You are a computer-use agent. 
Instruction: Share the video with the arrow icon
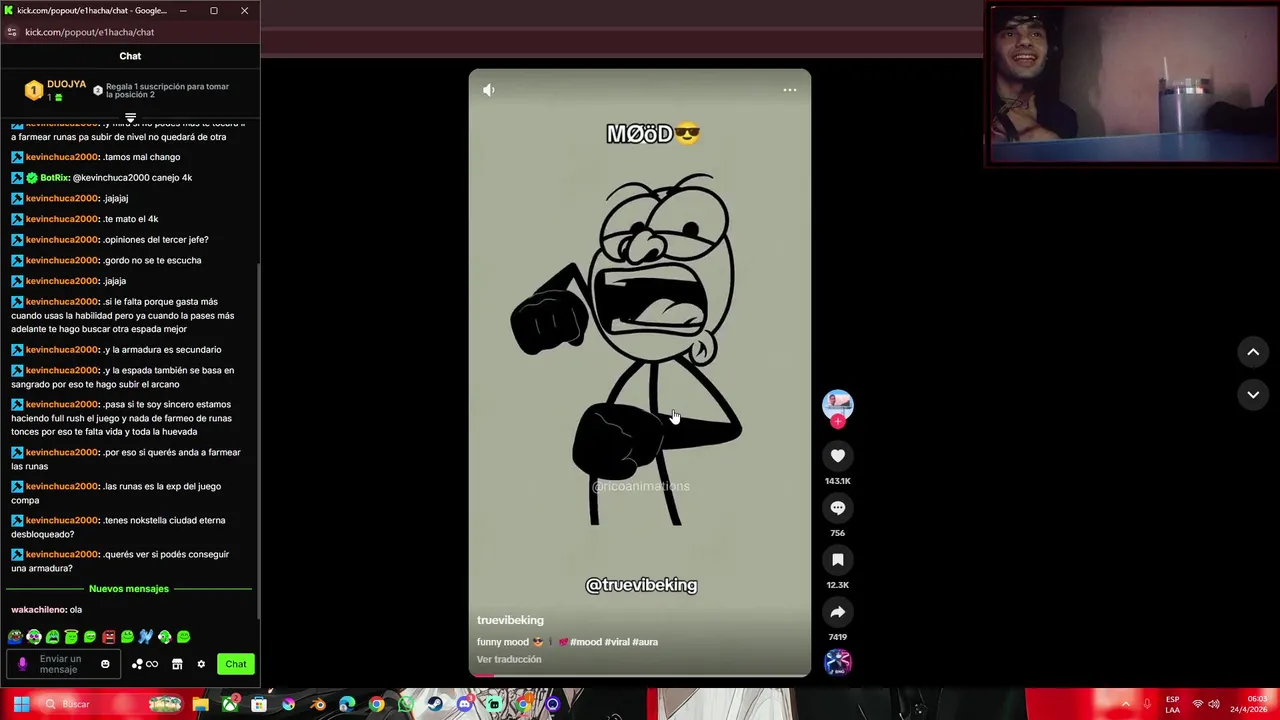(x=838, y=612)
